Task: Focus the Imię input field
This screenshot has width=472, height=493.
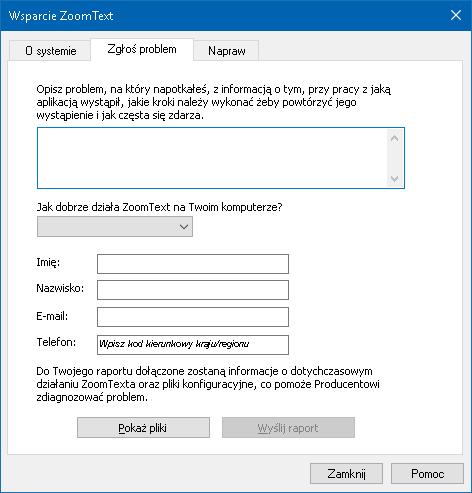Action: 193,264
